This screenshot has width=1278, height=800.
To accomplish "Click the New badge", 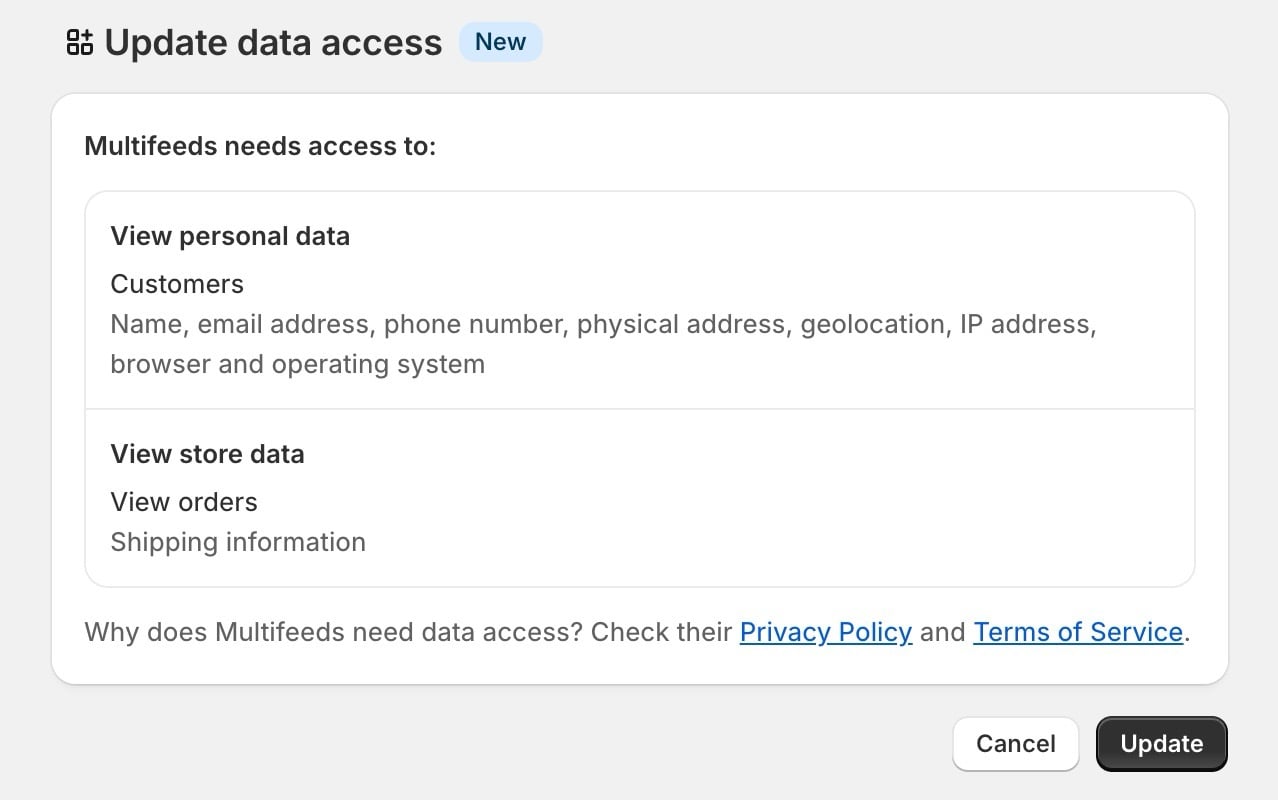I will (500, 42).
